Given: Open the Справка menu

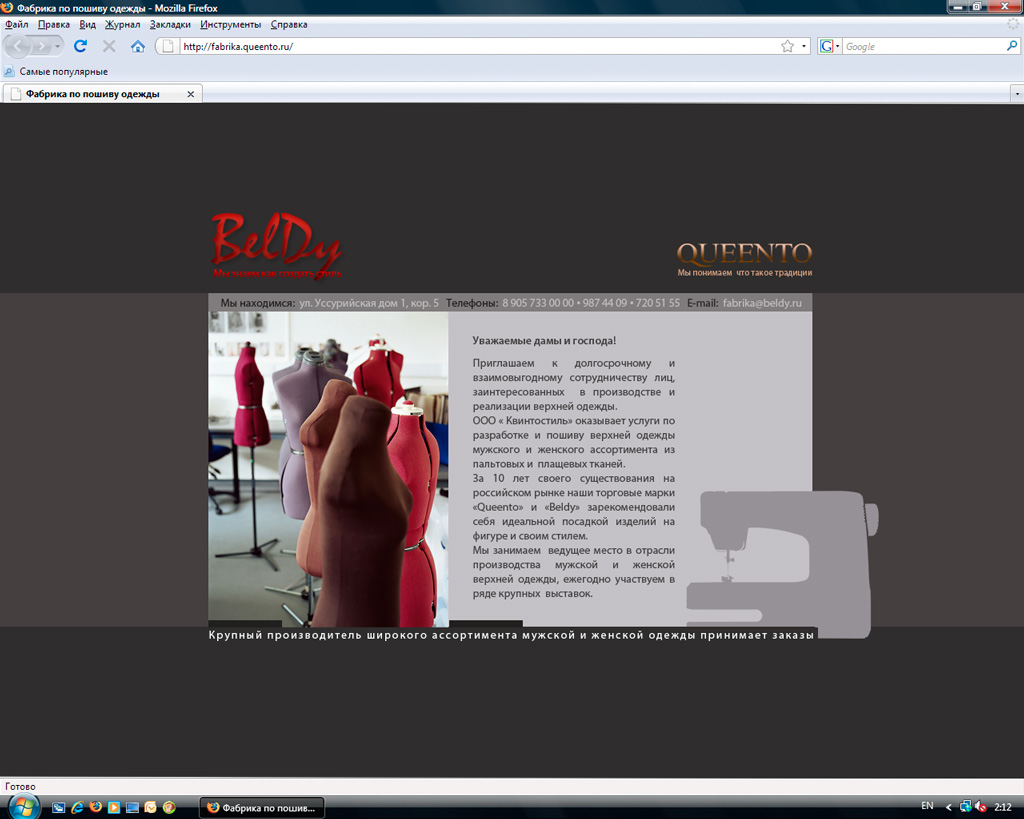Looking at the screenshot, I should click(289, 25).
